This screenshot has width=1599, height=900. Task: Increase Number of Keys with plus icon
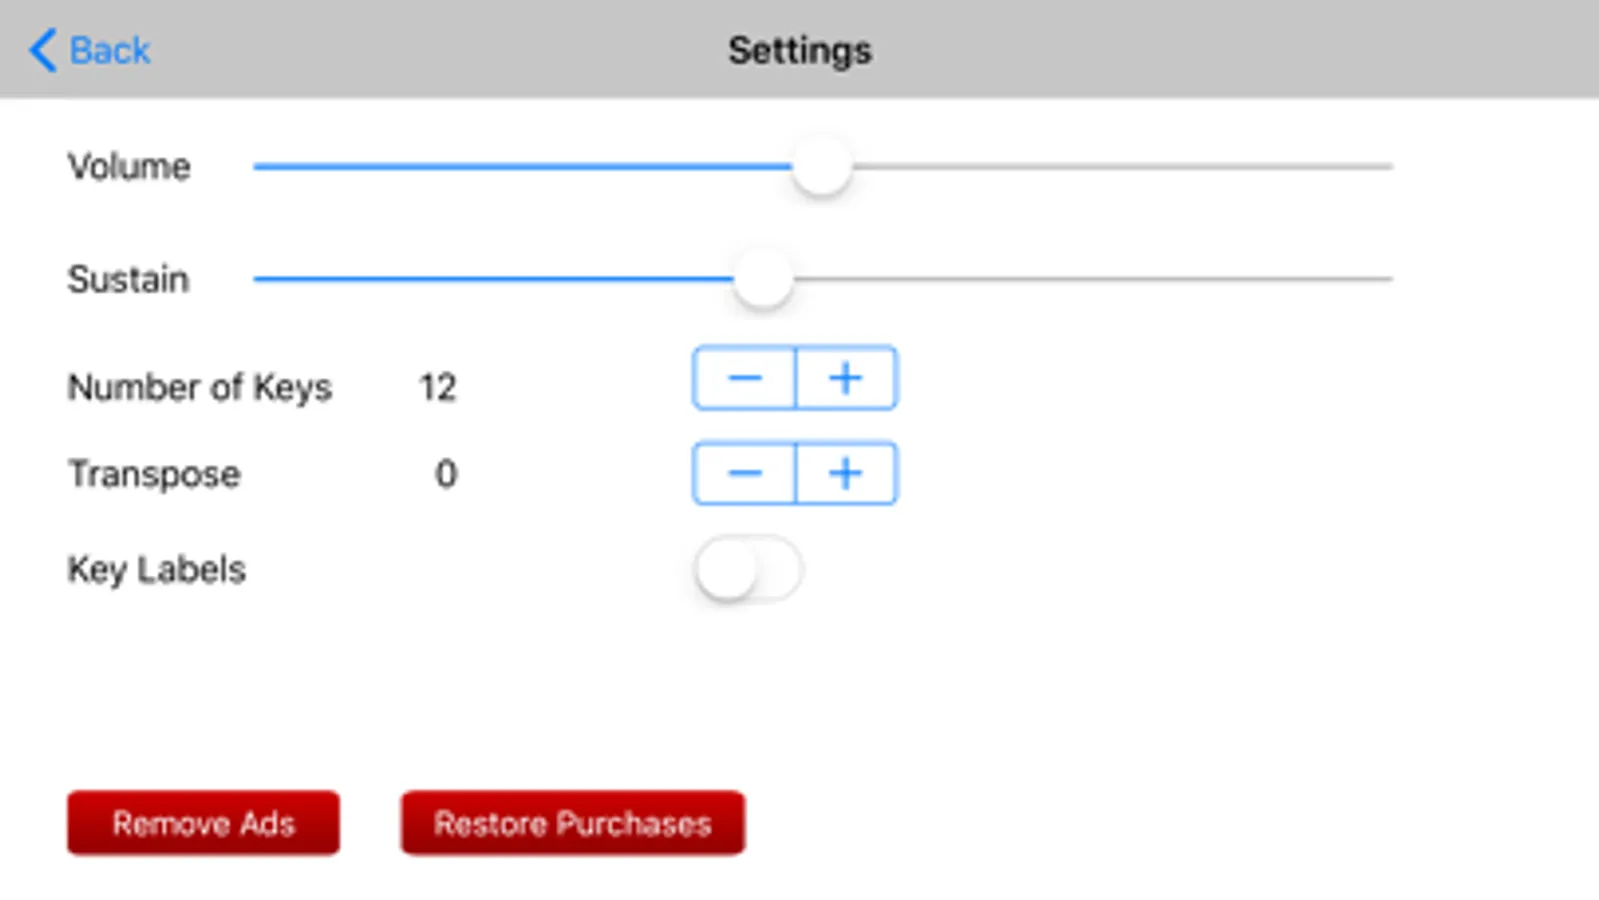[846, 378]
